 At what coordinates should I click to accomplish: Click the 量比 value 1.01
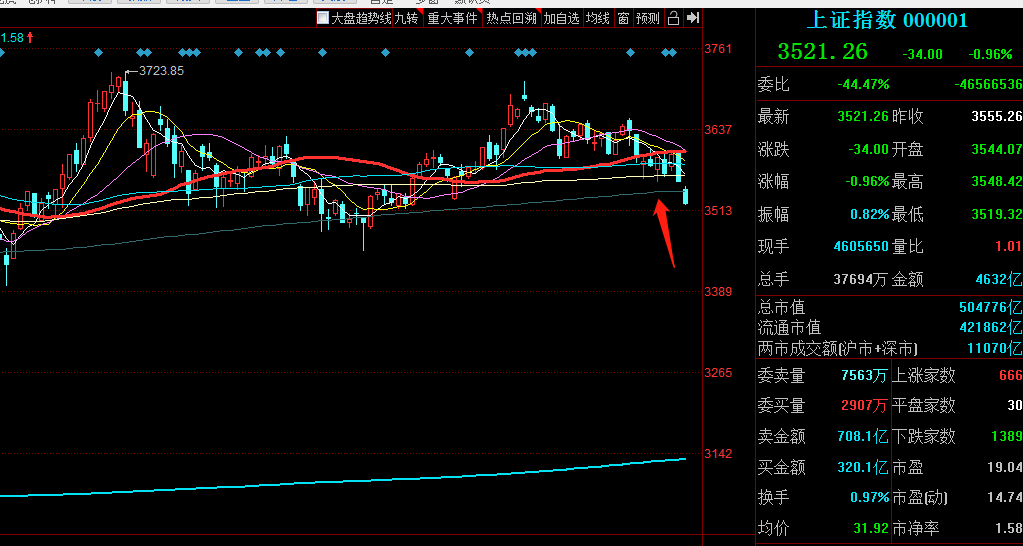point(1009,247)
